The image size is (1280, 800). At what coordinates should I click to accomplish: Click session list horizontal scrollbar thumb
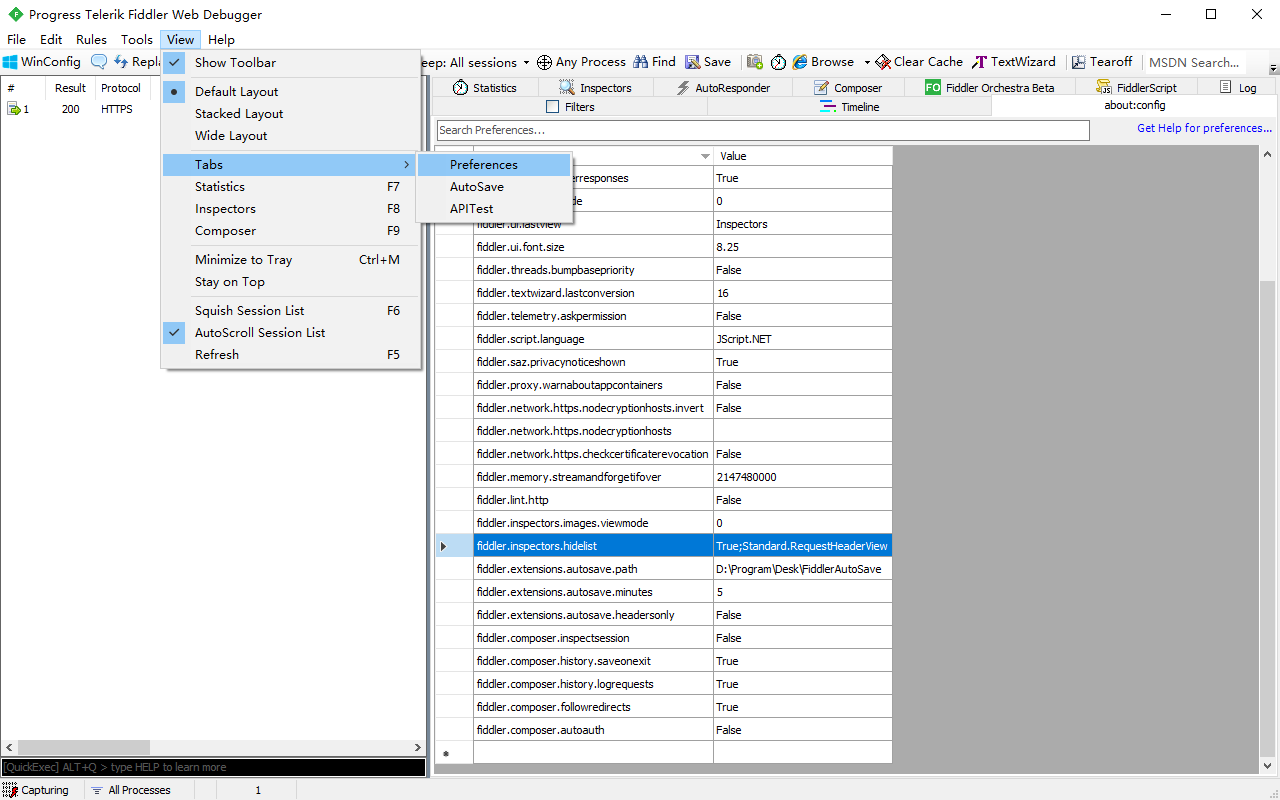84,748
